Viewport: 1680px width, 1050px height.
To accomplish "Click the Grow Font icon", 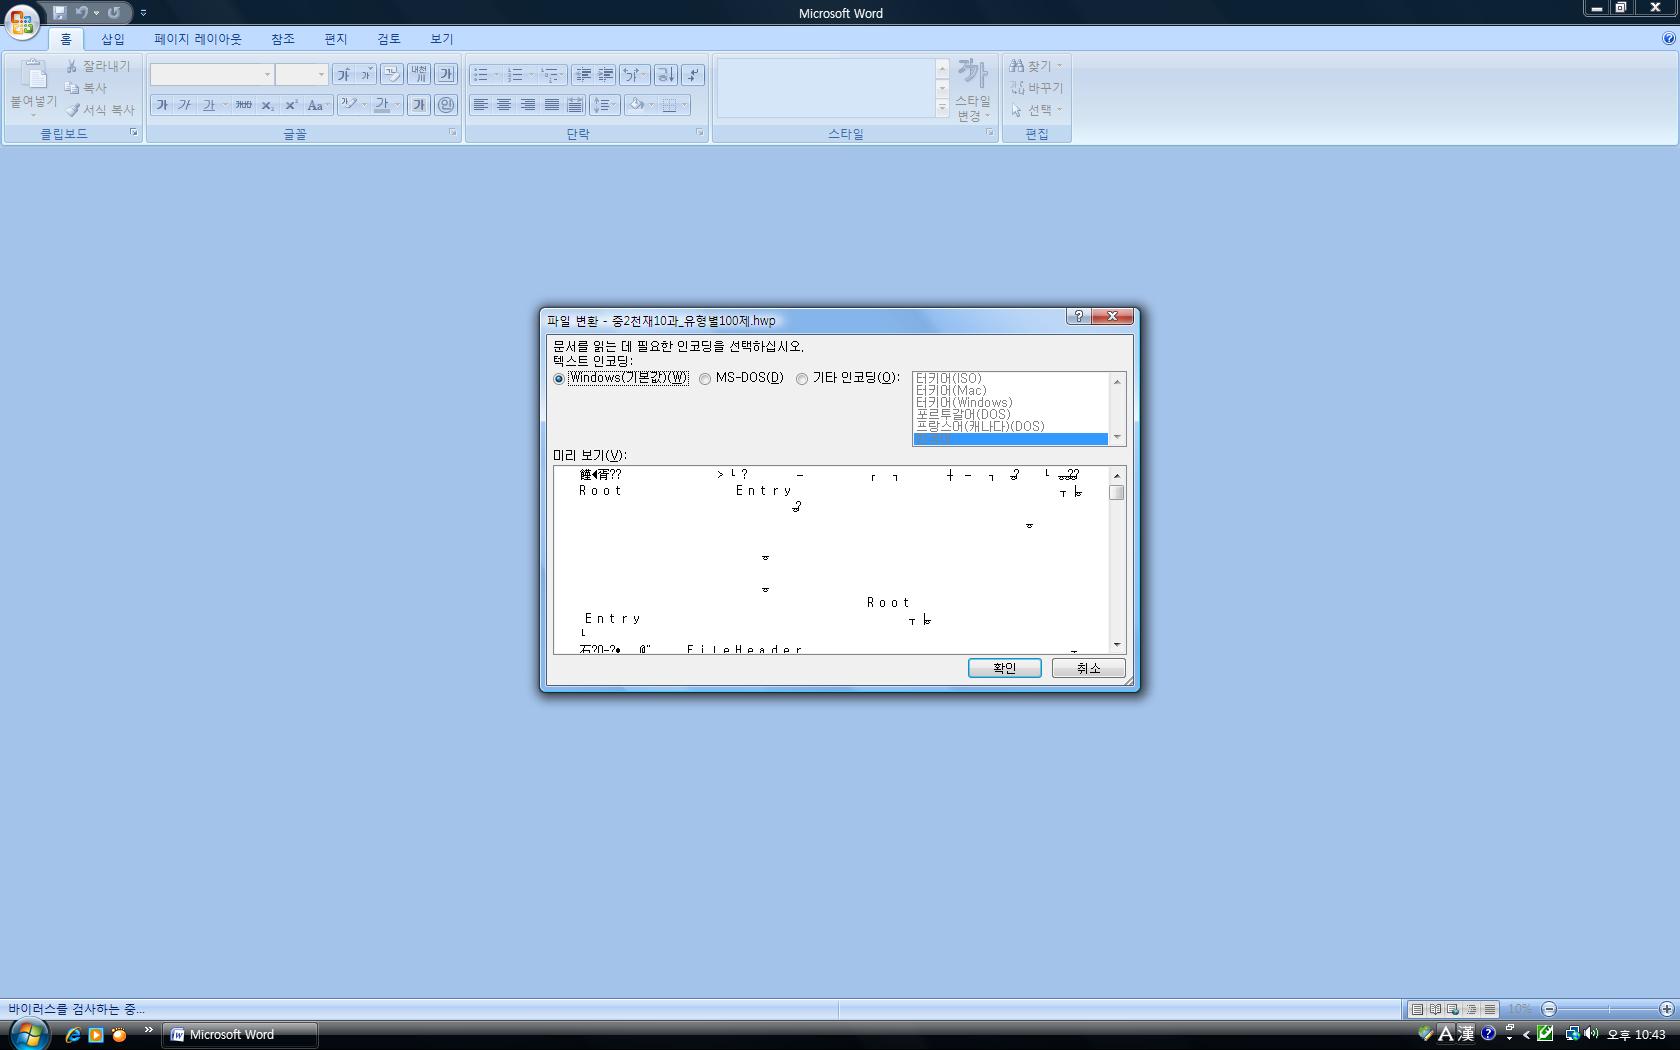I will coord(343,75).
